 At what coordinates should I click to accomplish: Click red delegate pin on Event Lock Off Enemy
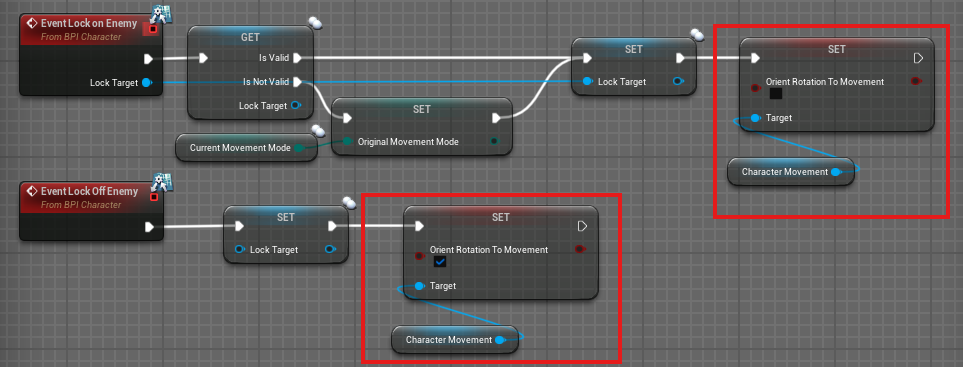coord(154,197)
